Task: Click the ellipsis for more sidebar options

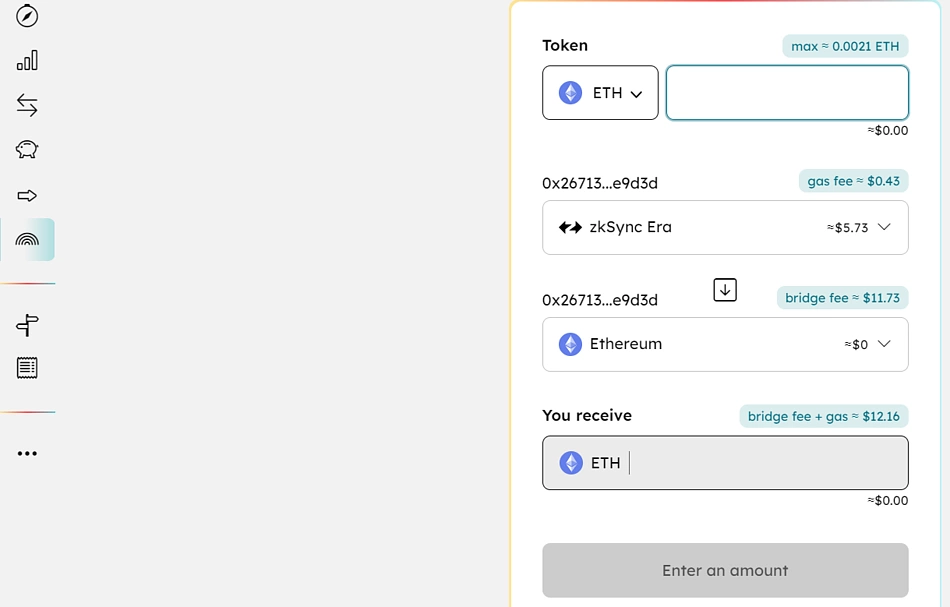Action: [x=27, y=453]
